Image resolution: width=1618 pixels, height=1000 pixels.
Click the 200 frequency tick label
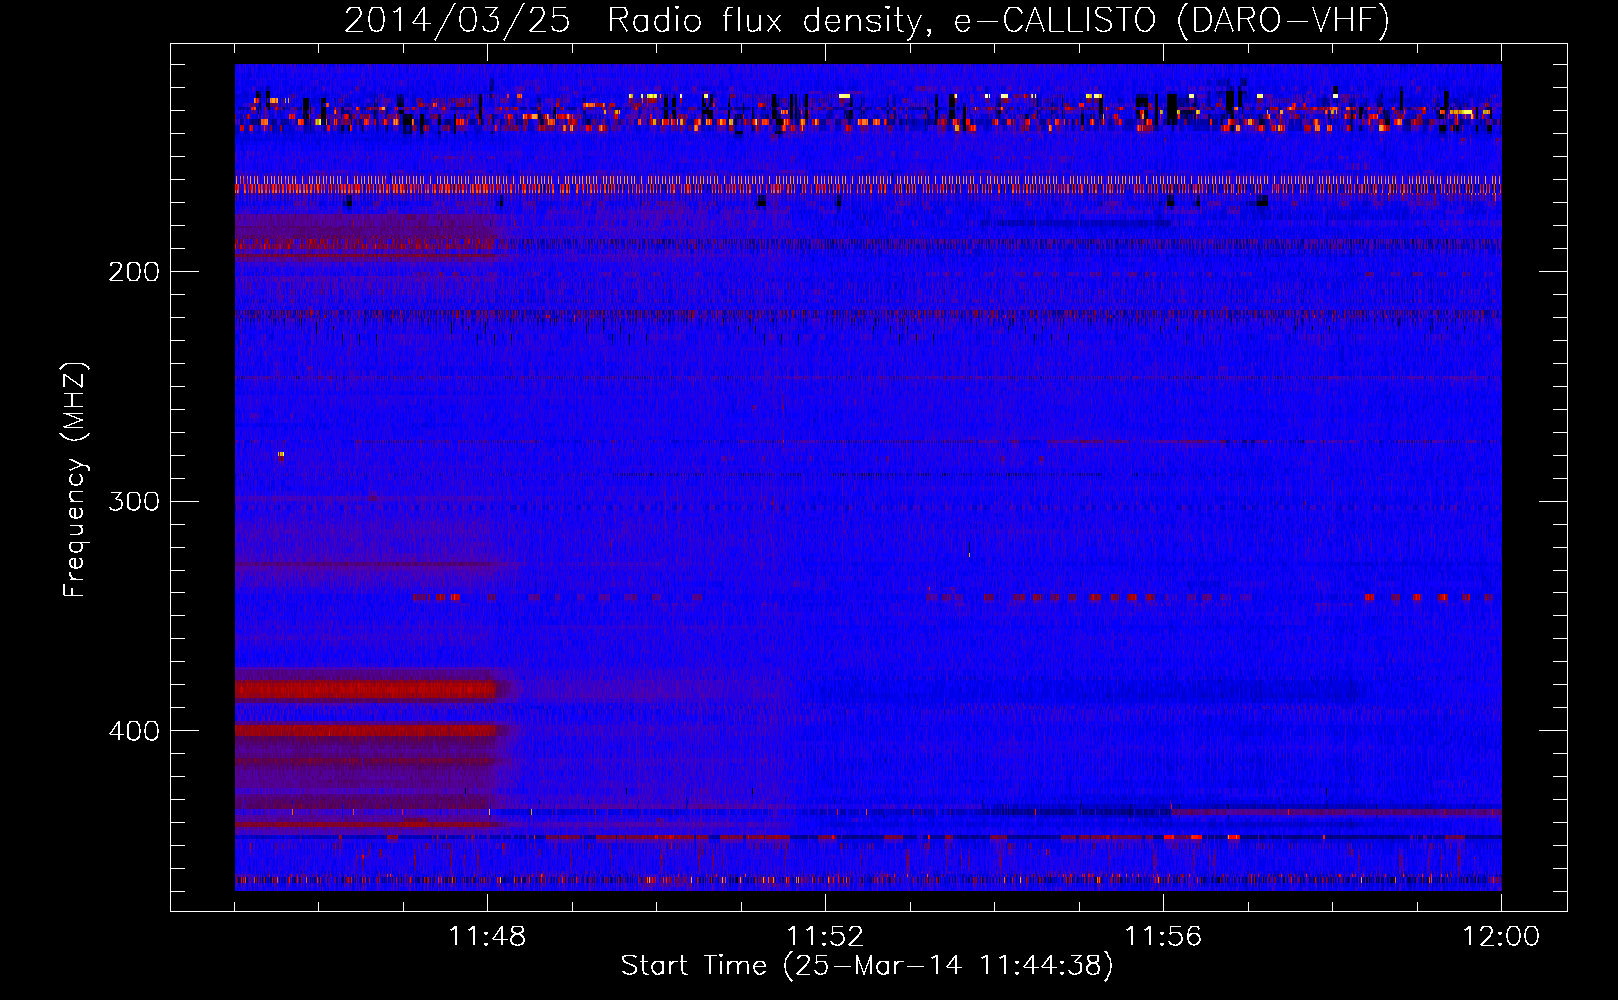click(134, 271)
